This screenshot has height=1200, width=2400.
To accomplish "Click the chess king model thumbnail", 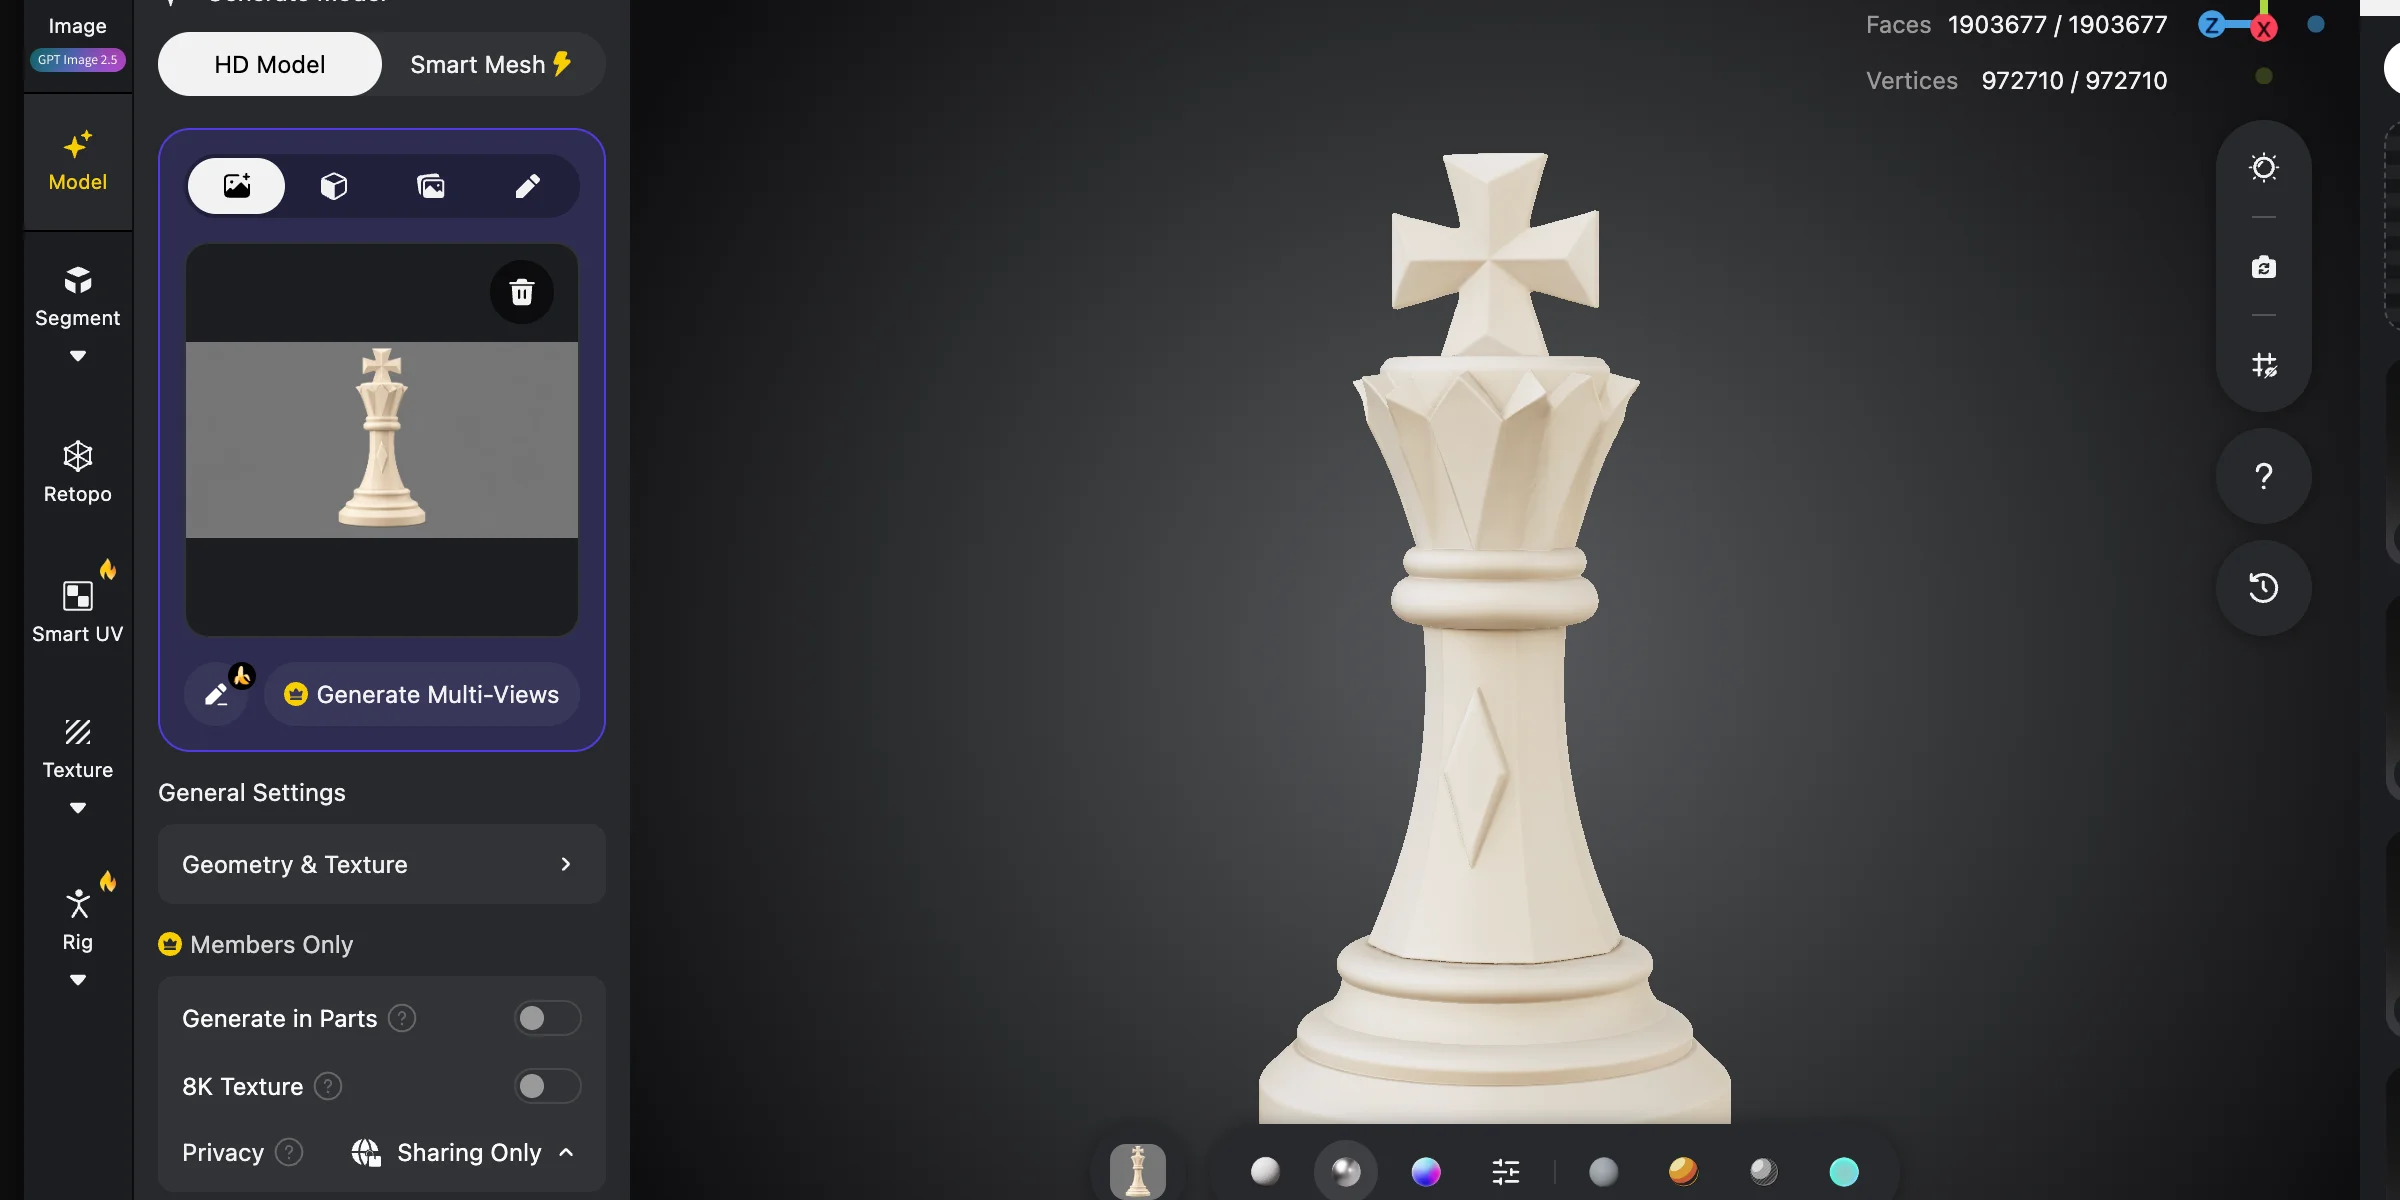I will pos(1138,1171).
